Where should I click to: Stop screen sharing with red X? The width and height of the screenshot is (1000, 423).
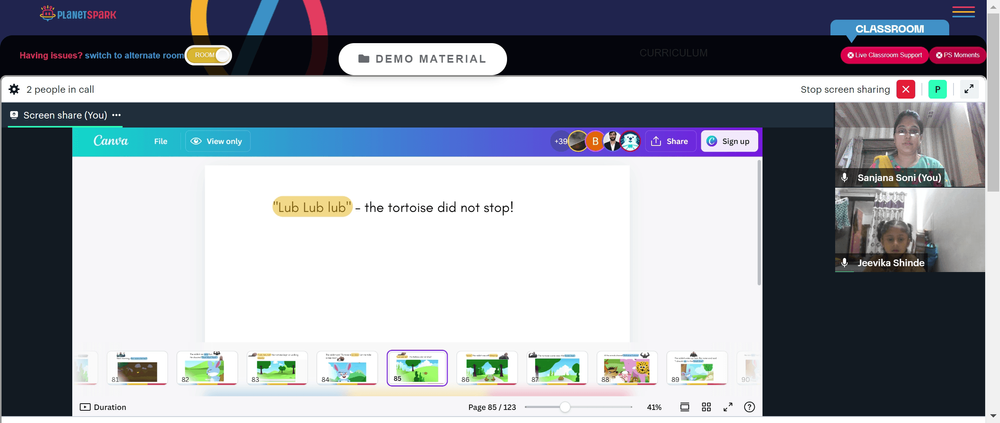906,89
